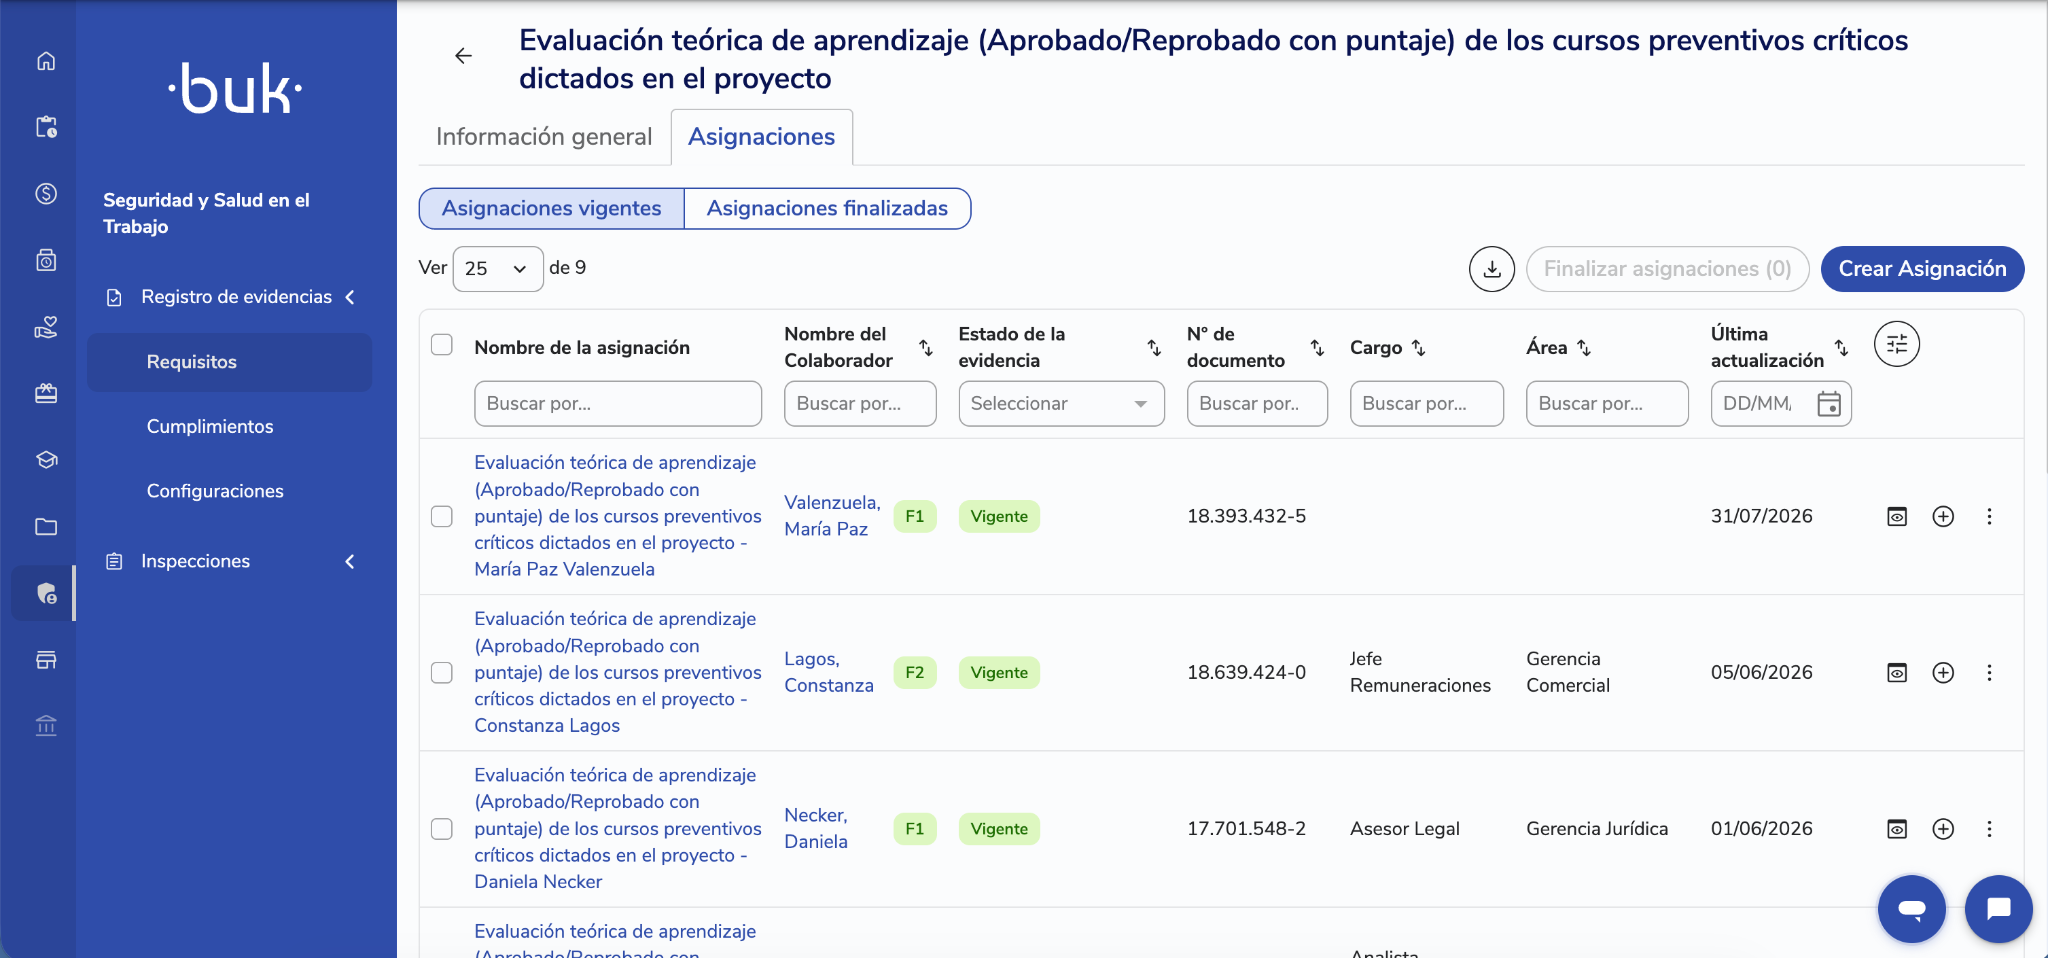The height and width of the screenshot is (958, 2048).
Task: Check the Daniela Necker assignment row
Action: [x=441, y=829]
